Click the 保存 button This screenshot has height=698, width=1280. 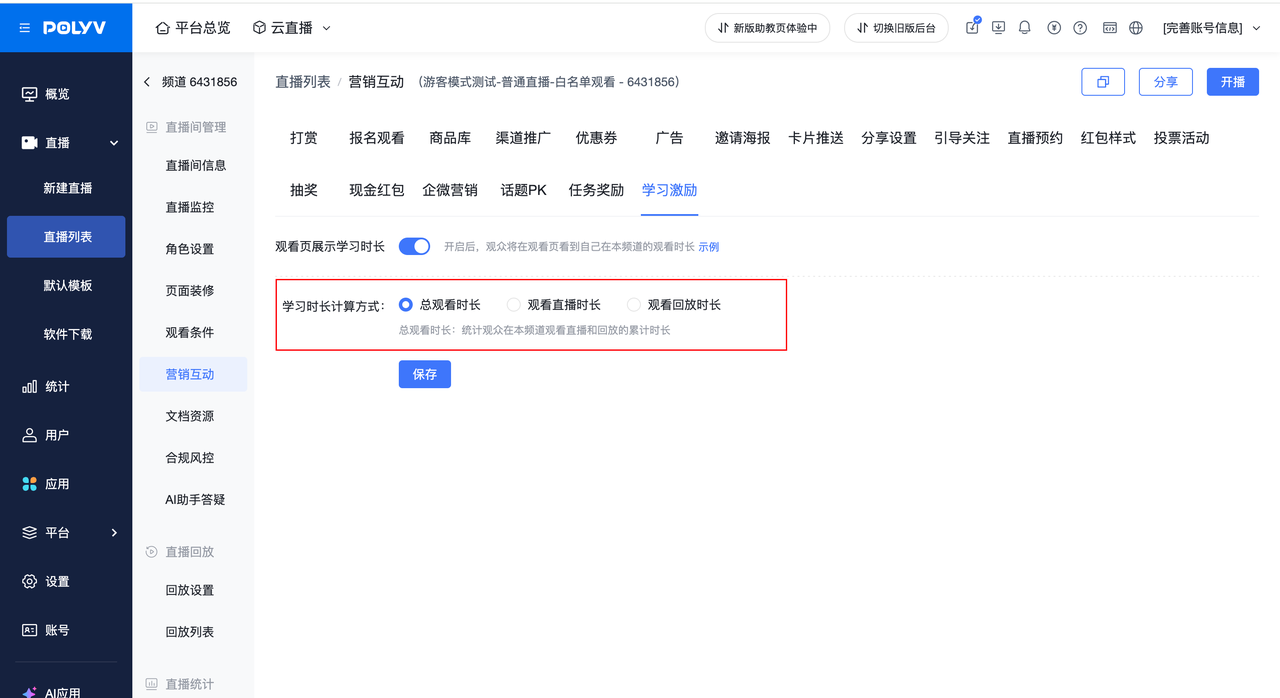coord(425,374)
